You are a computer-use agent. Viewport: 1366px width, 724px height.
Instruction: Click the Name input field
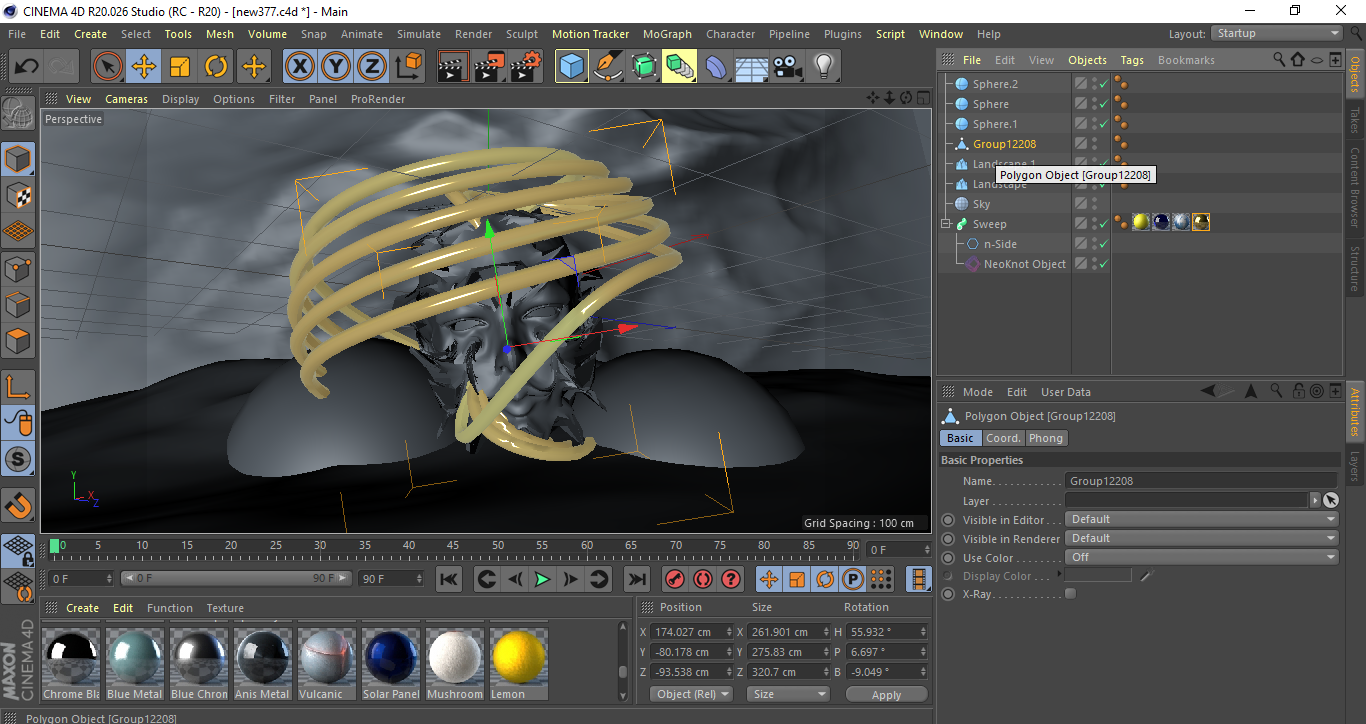coord(1201,481)
